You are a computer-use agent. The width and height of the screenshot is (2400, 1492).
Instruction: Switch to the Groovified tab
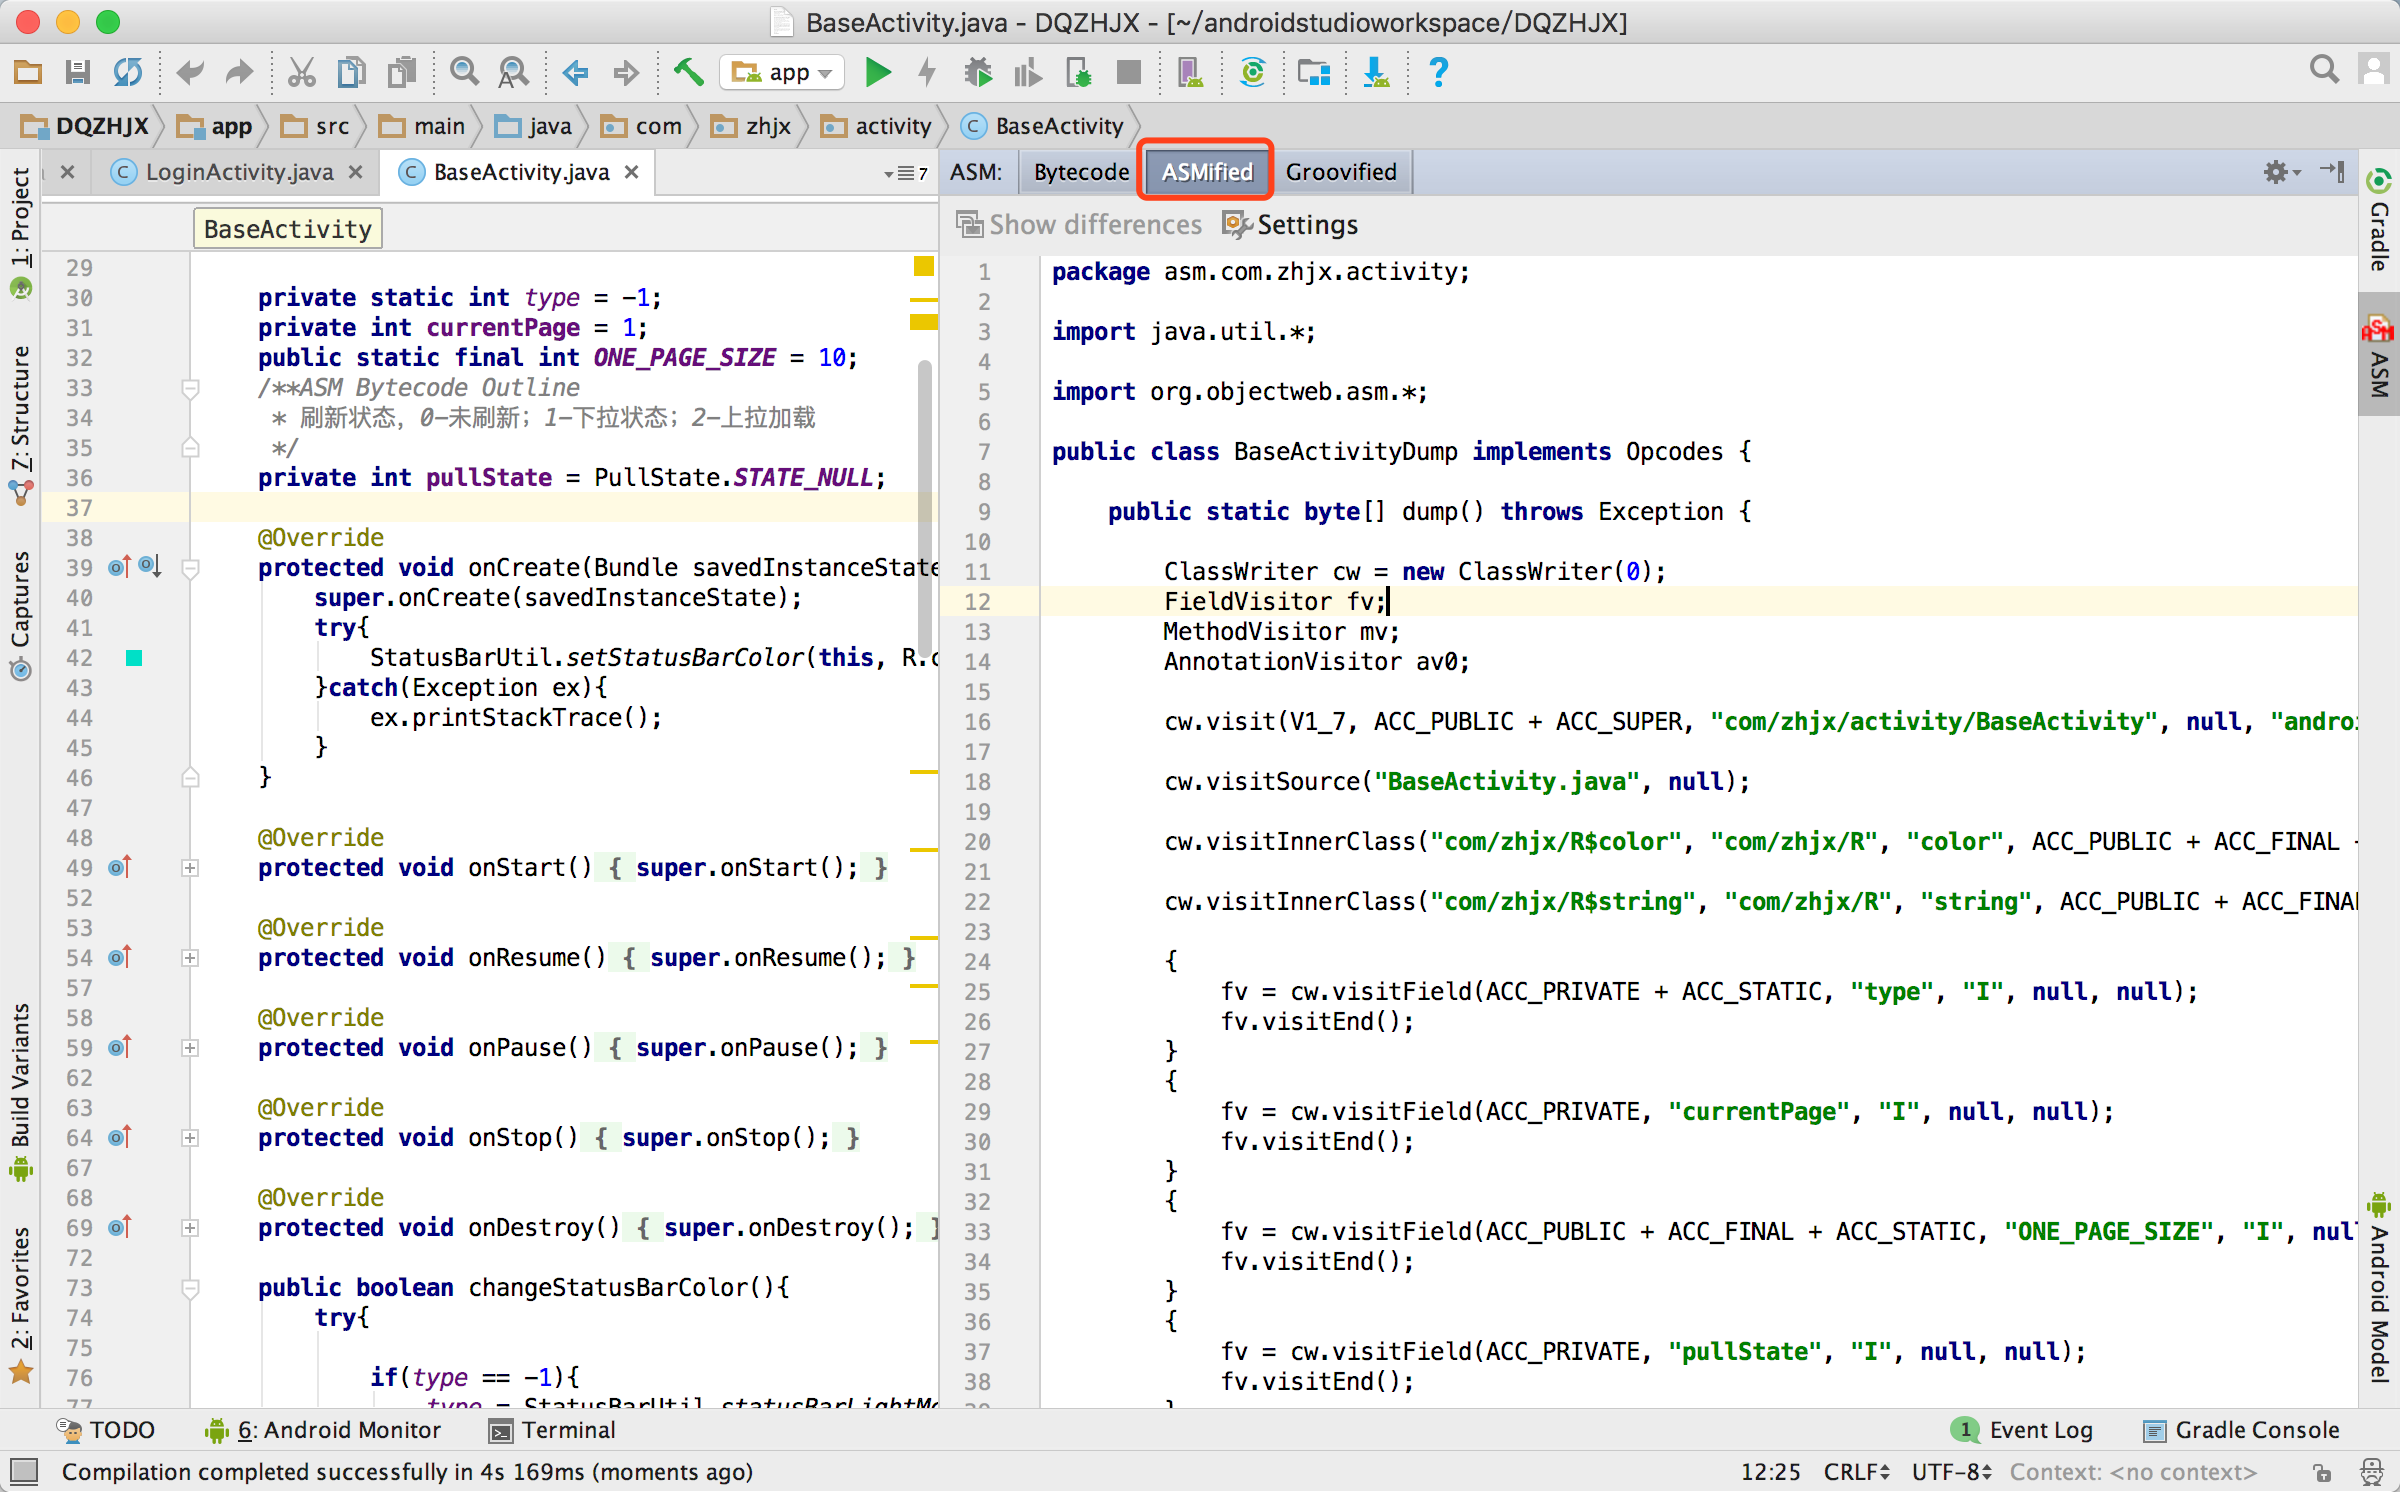(1341, 172)
